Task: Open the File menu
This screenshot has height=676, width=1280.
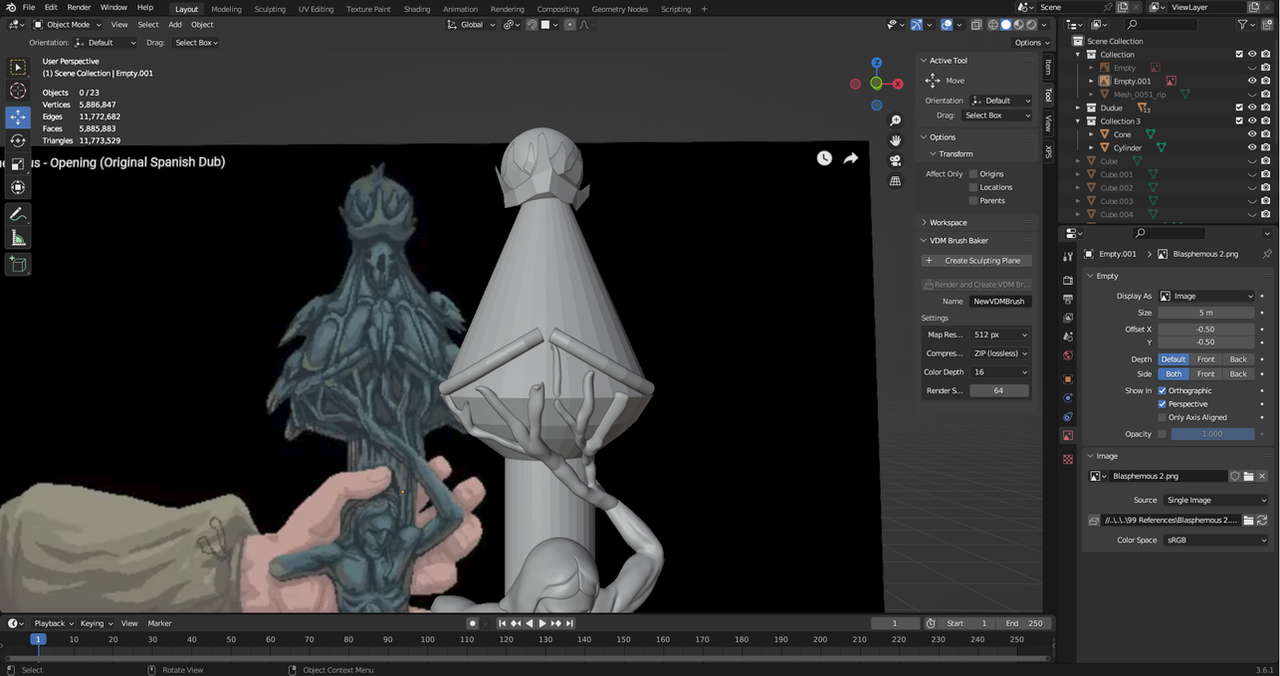Action: pyautogui.click(x=29, y=8)
